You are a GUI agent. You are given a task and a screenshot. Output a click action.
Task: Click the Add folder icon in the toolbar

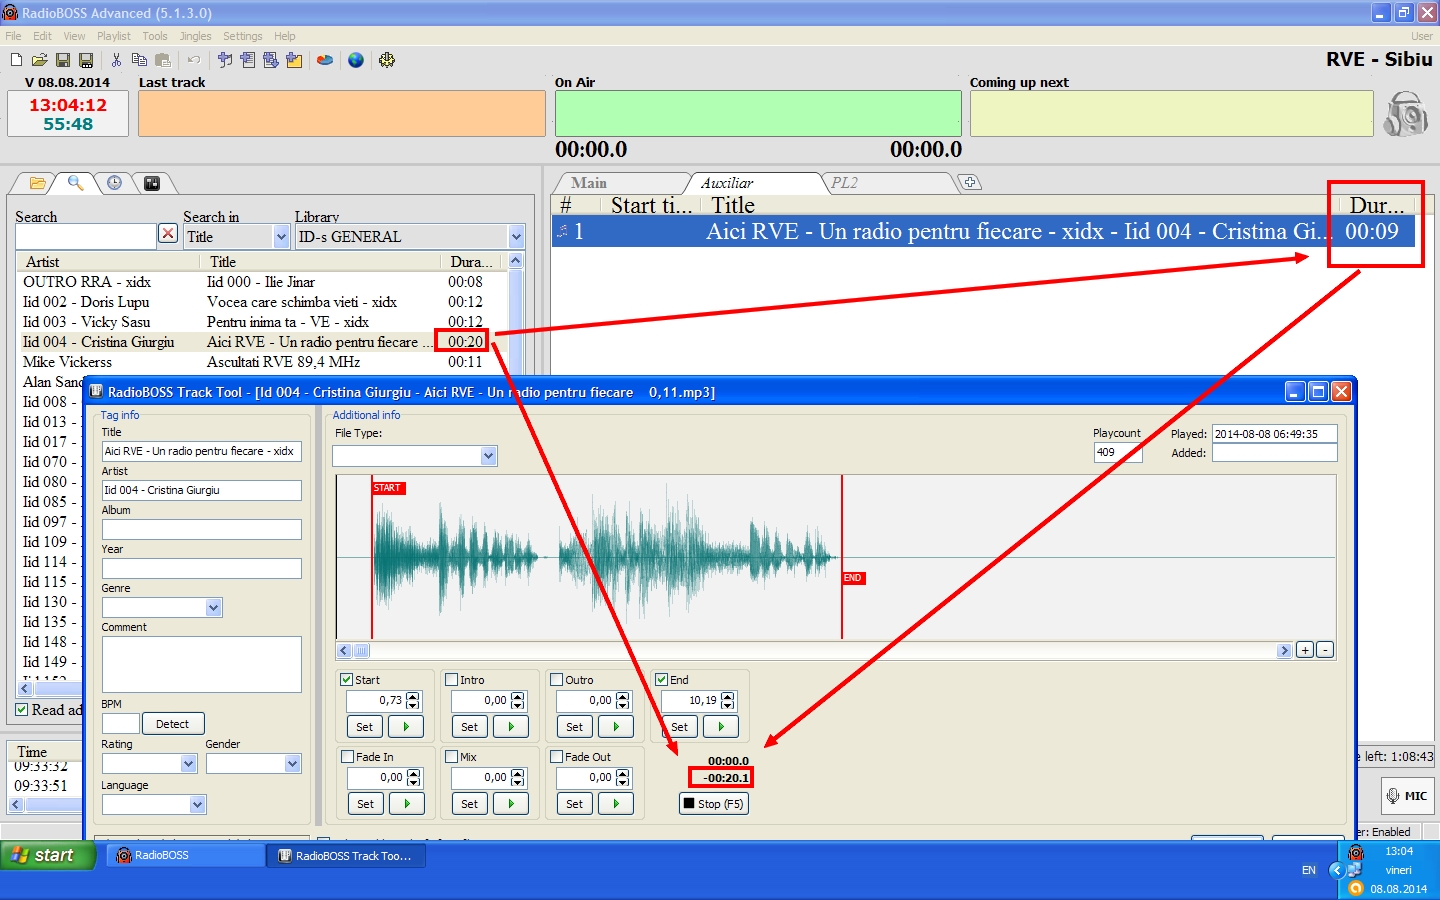pyautogui.click(x=294, y=60)
